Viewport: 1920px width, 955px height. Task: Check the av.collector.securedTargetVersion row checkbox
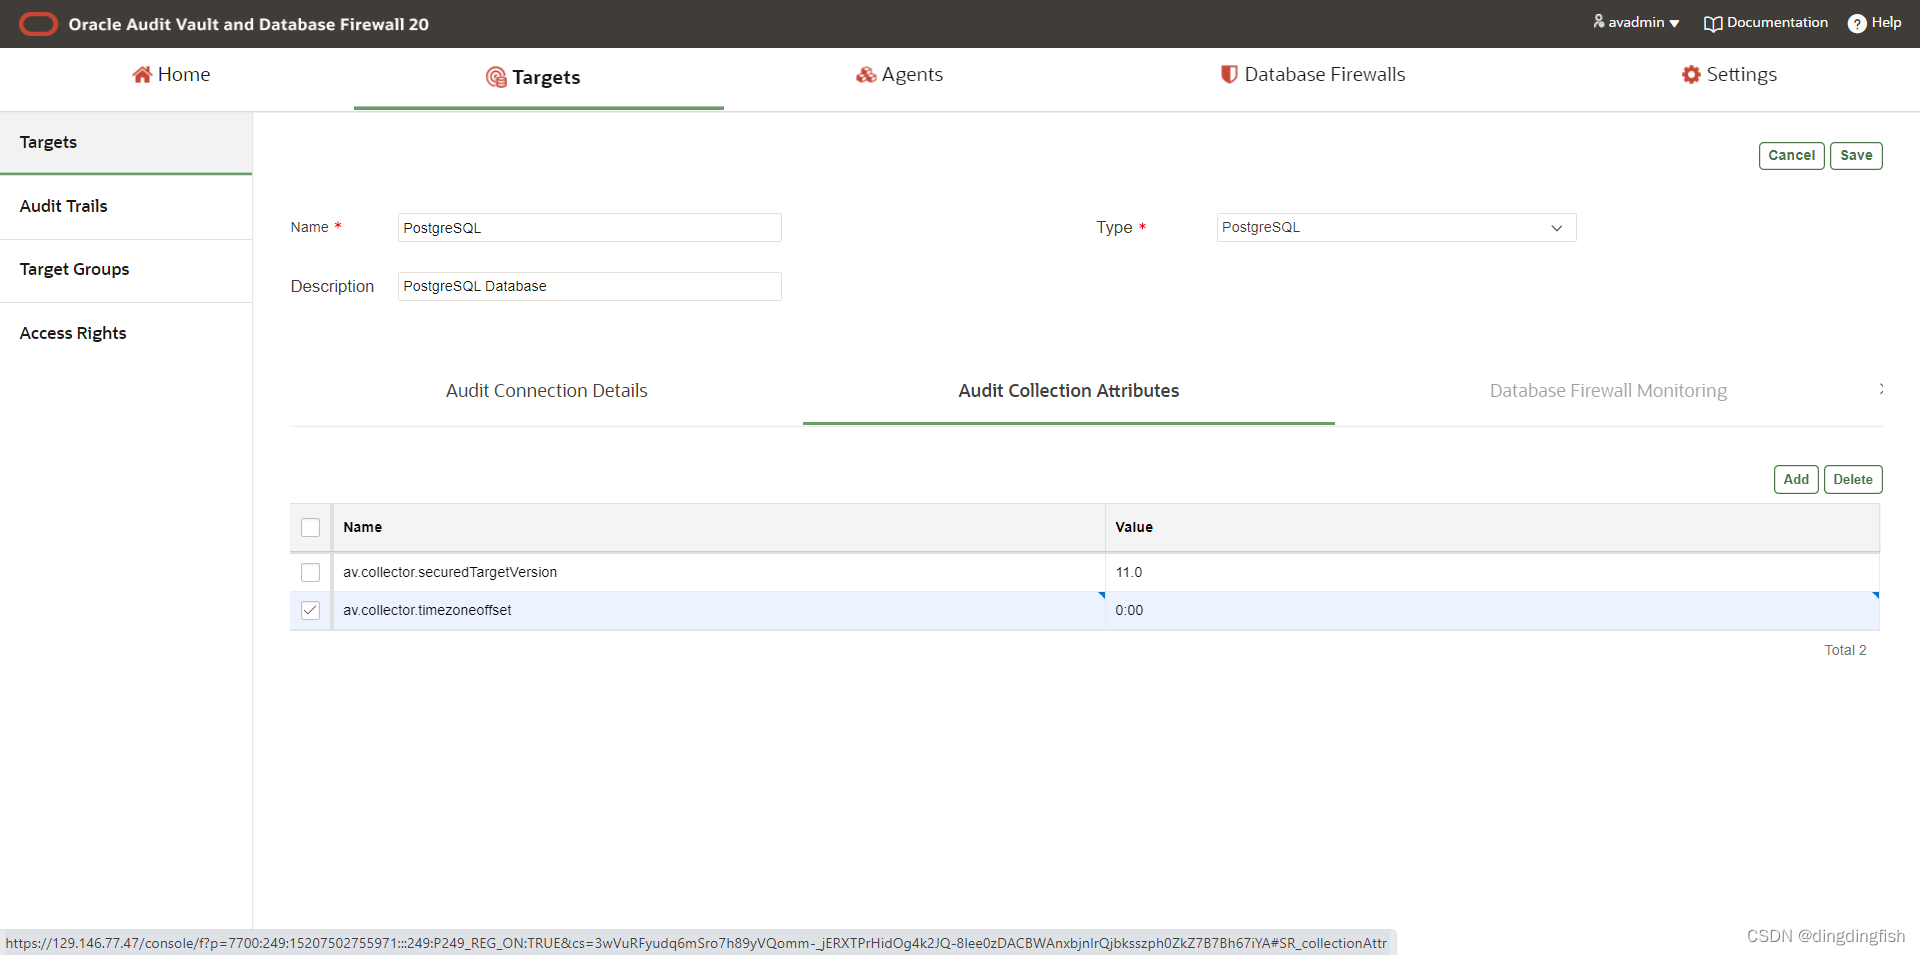tap(311, 572)
